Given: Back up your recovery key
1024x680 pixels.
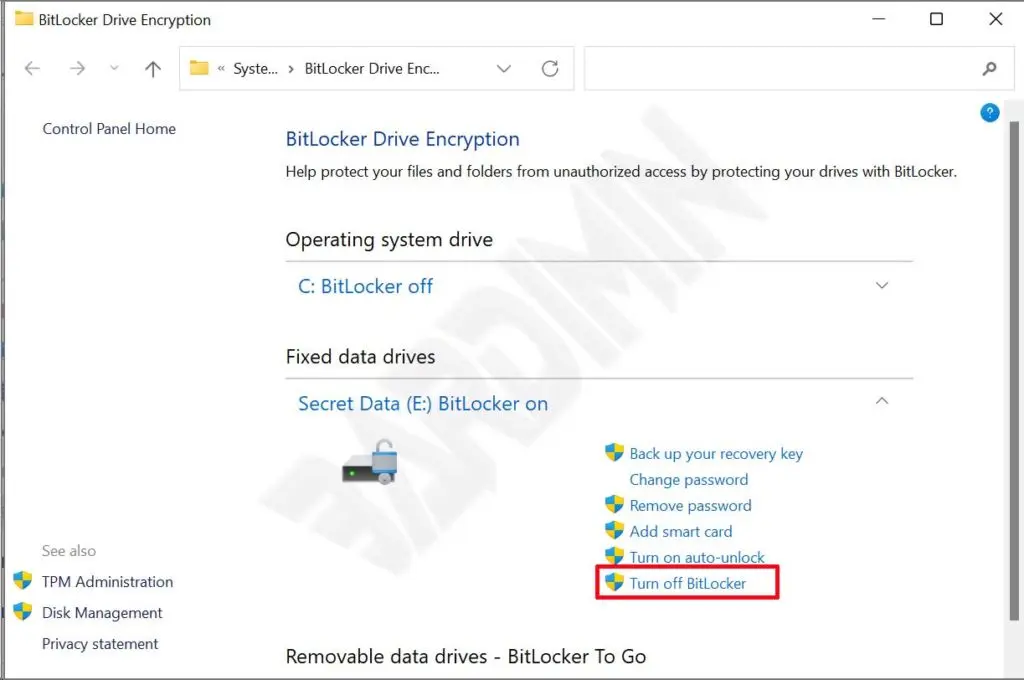Looking at the screenshot, I should point(716,453).
